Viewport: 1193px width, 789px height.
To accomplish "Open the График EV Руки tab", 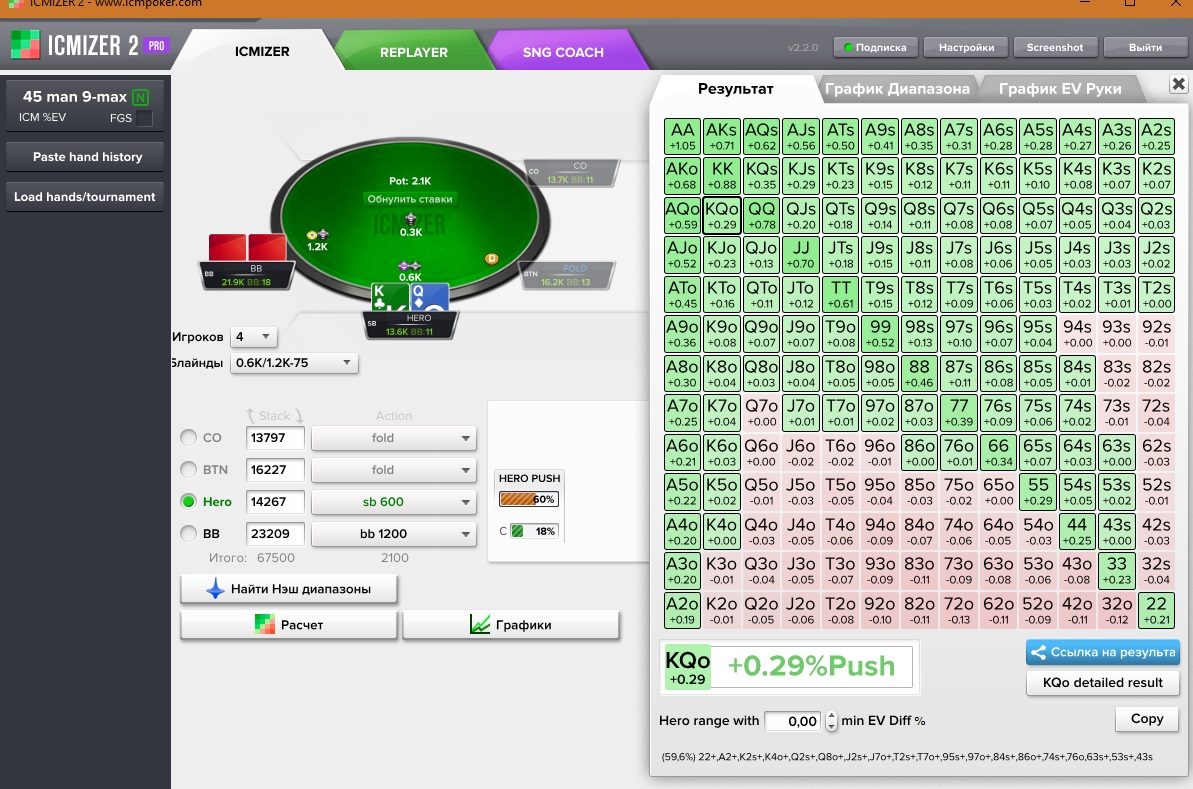I will (1060, 89).
